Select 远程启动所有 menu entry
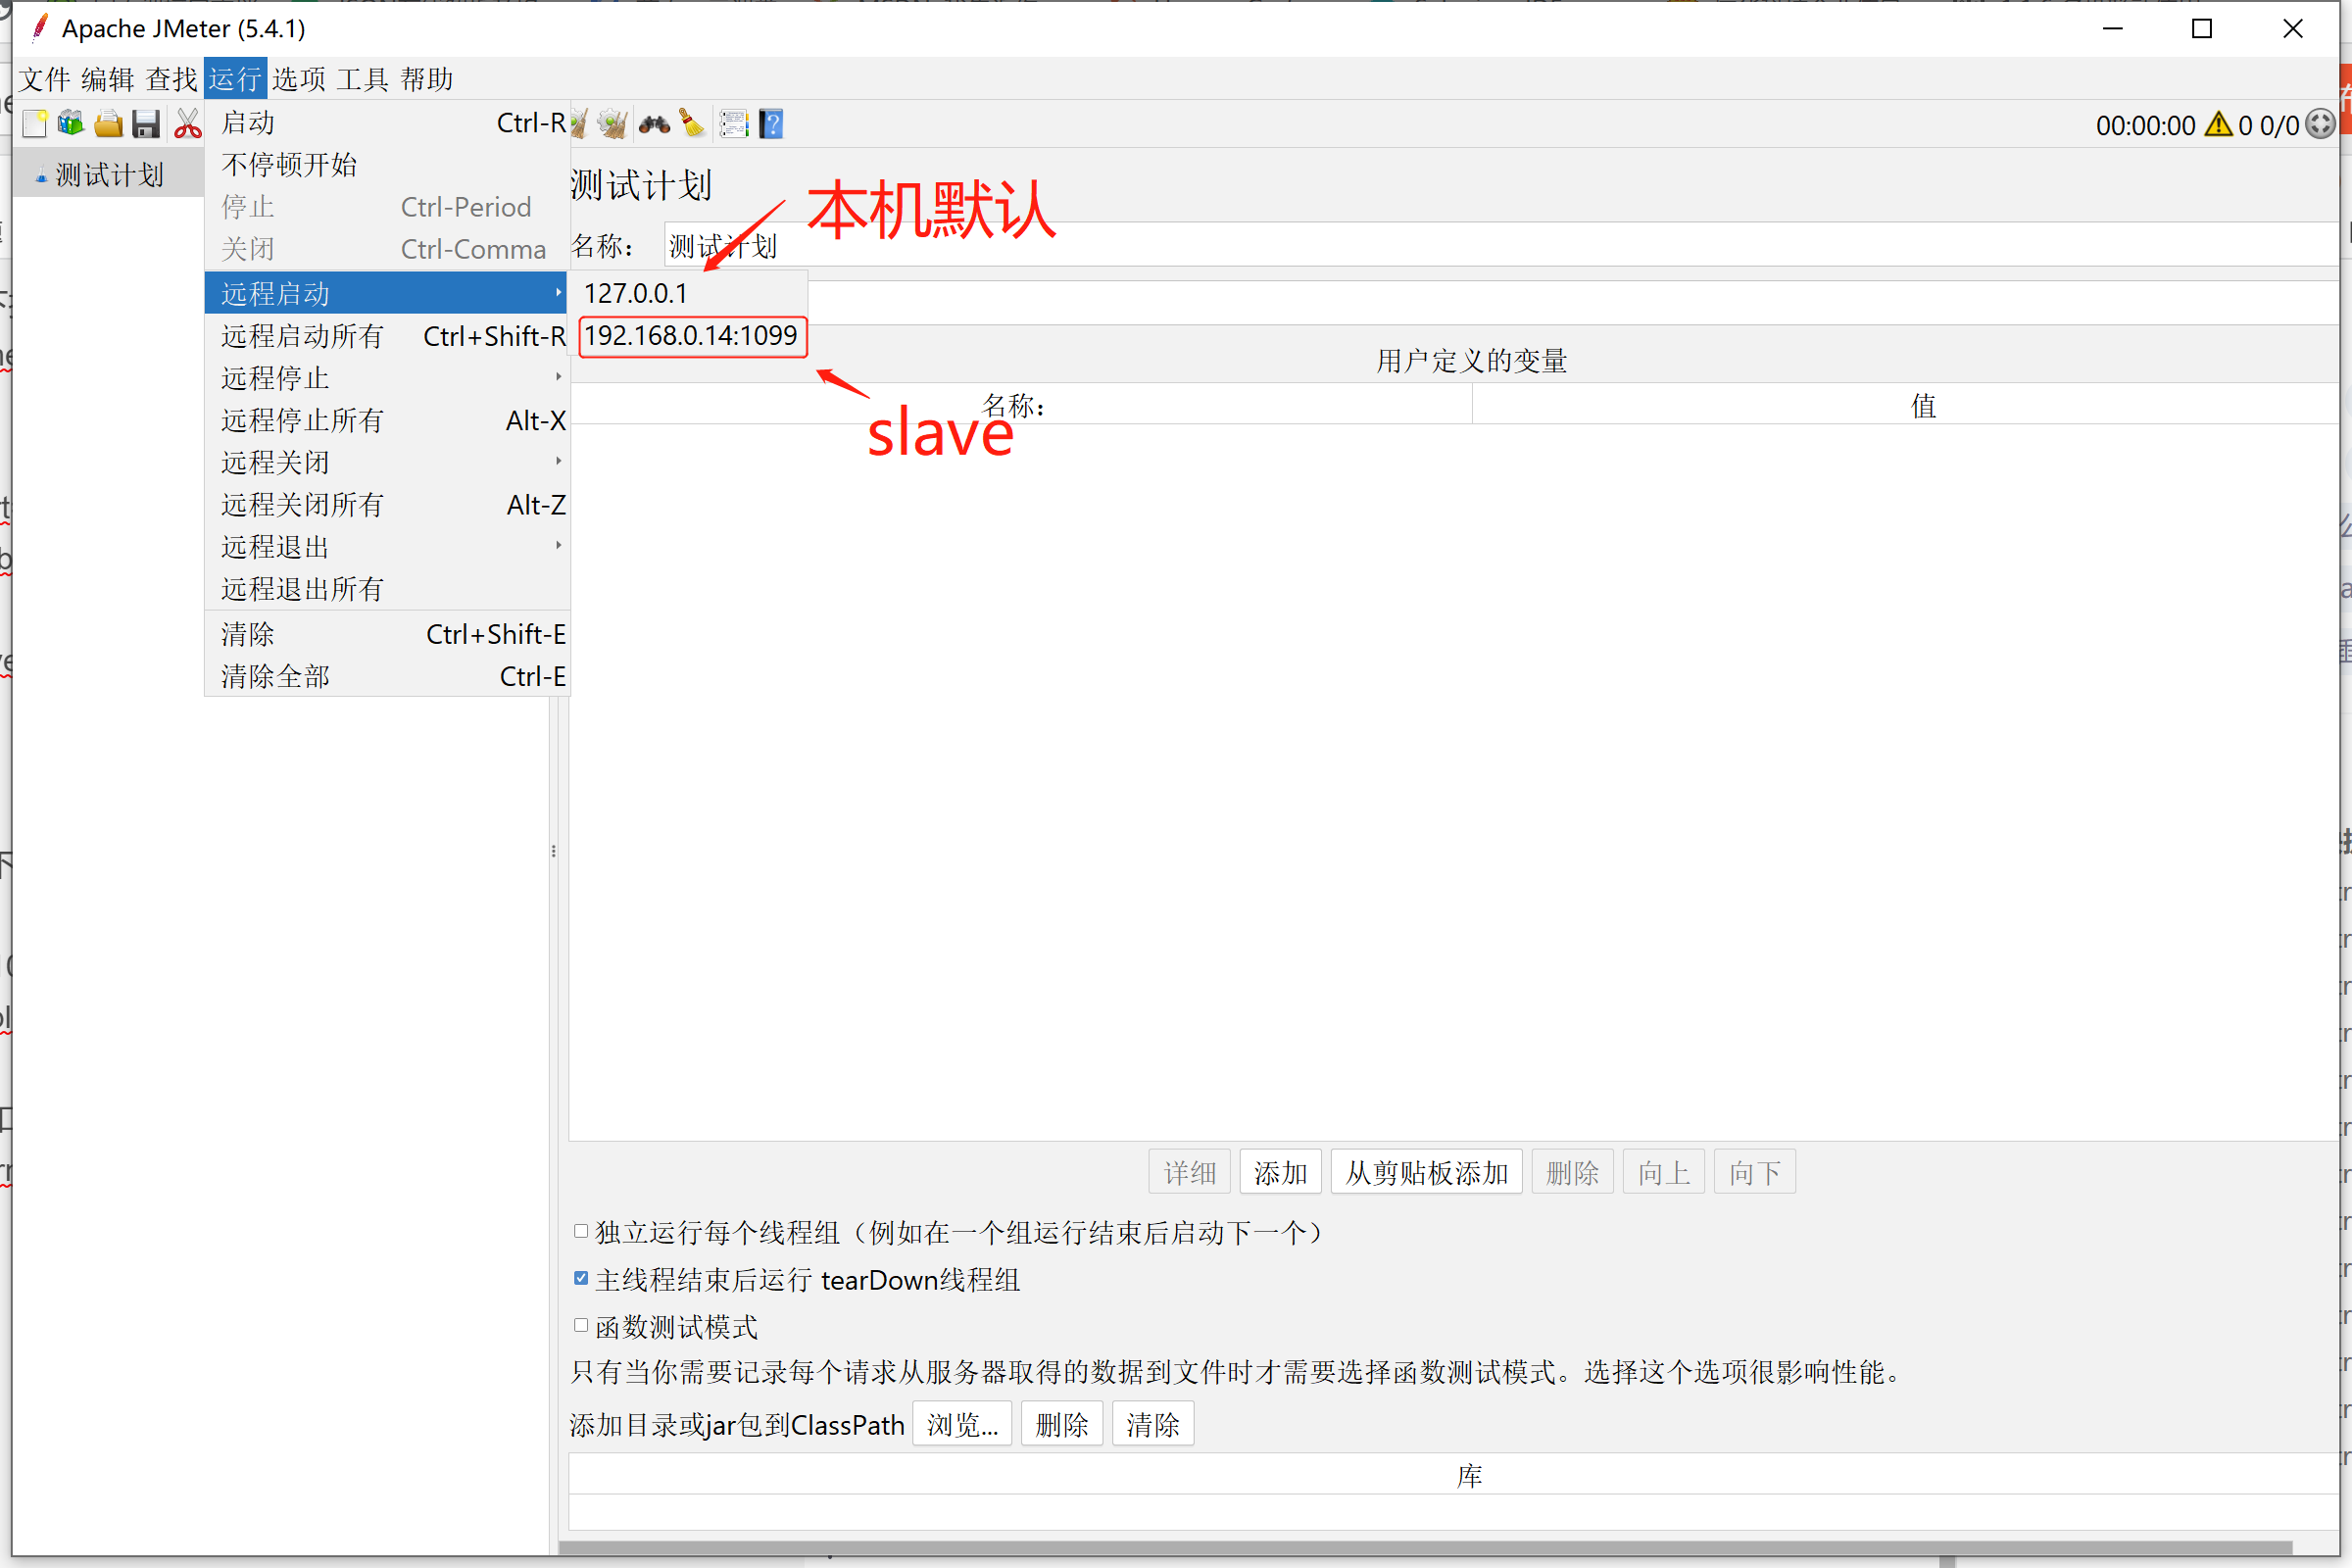 (x=387, y=336)
